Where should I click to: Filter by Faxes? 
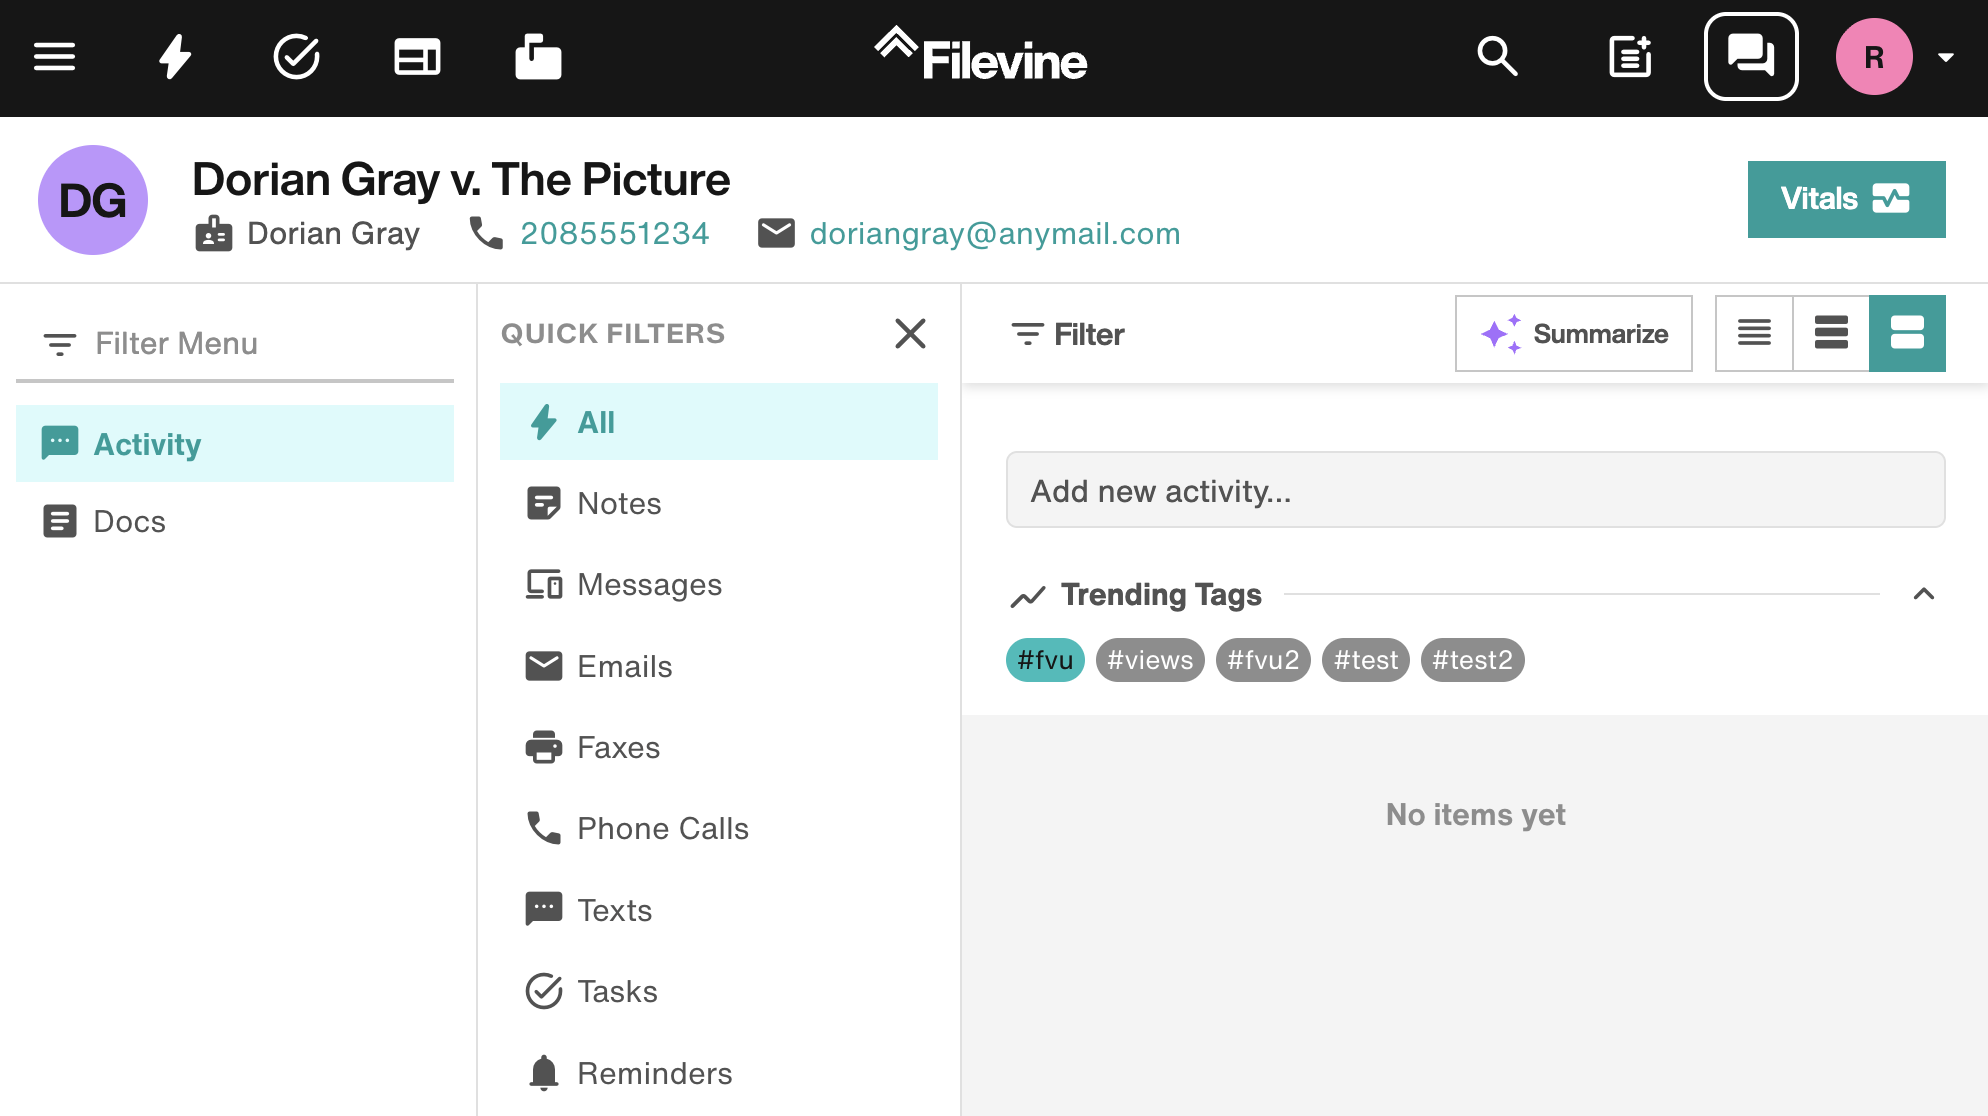(719, 747)
